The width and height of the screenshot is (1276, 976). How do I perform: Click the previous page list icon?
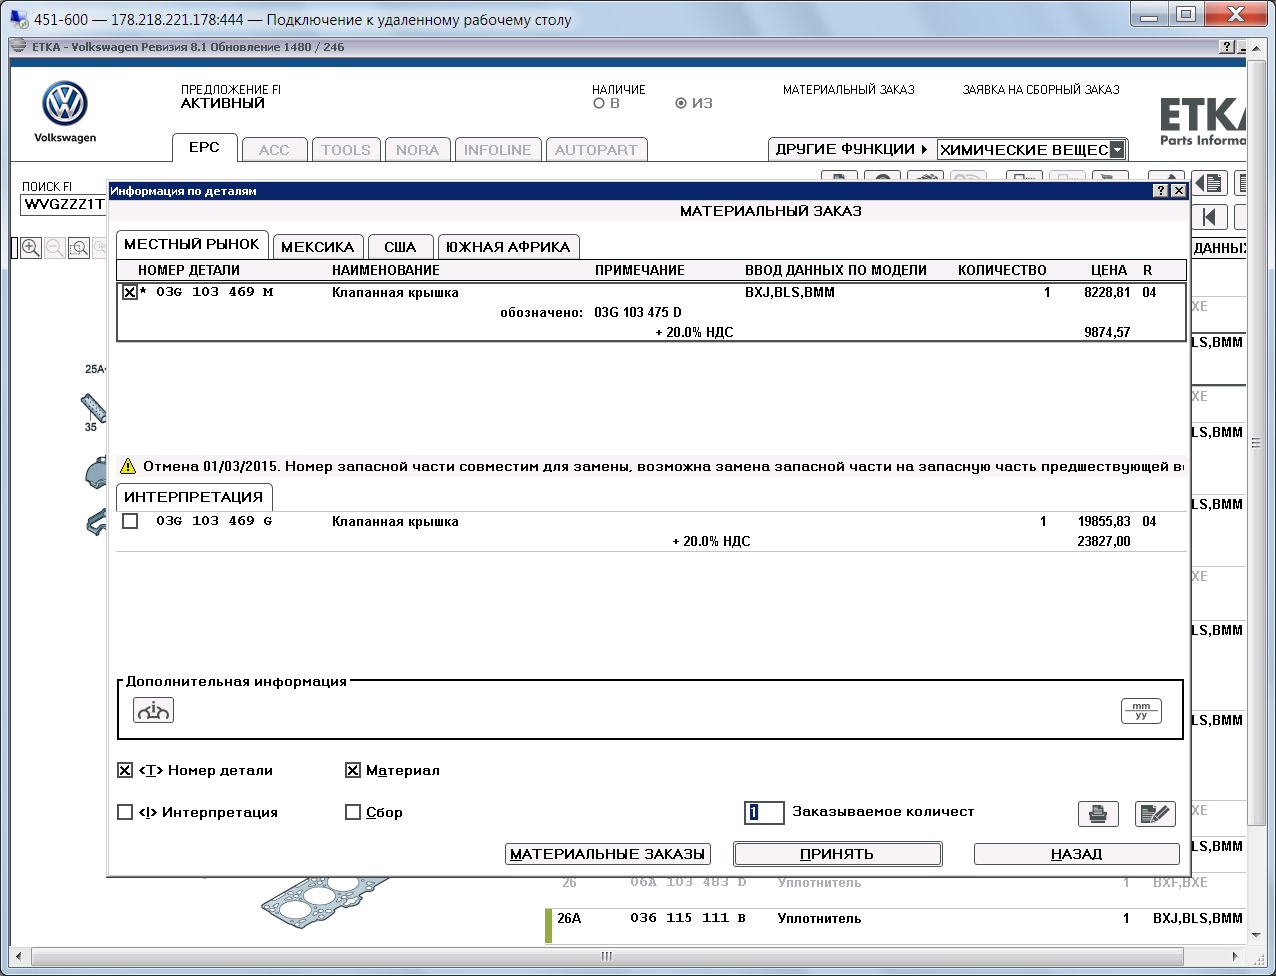(1209, 183)
